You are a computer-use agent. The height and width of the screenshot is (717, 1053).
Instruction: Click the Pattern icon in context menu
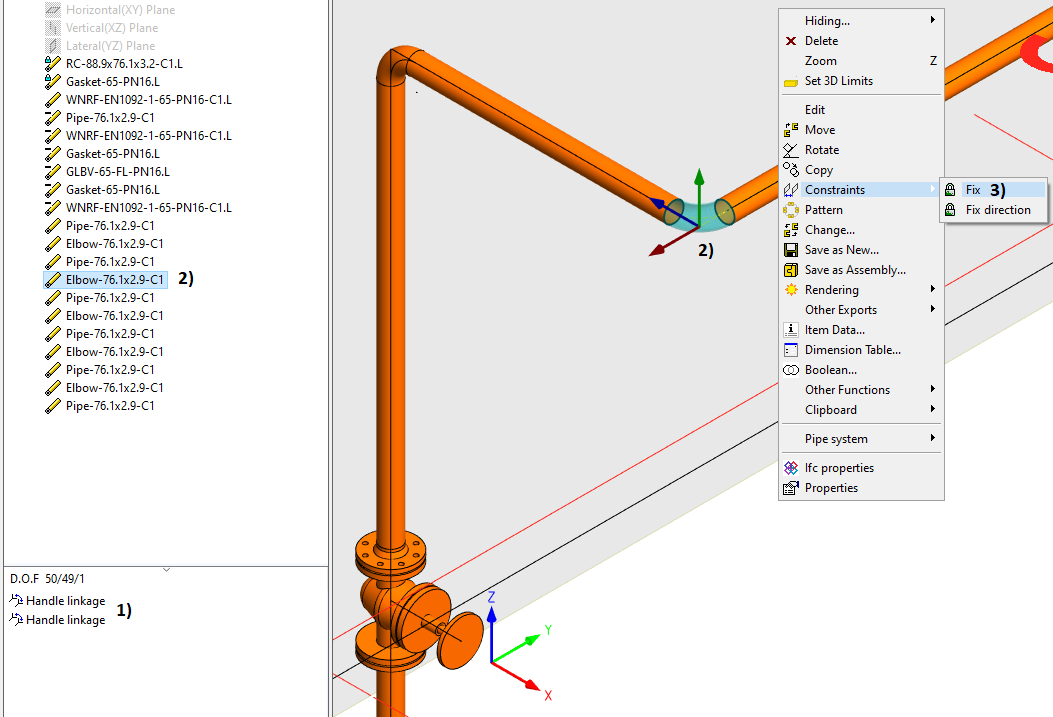coord(791,210)
